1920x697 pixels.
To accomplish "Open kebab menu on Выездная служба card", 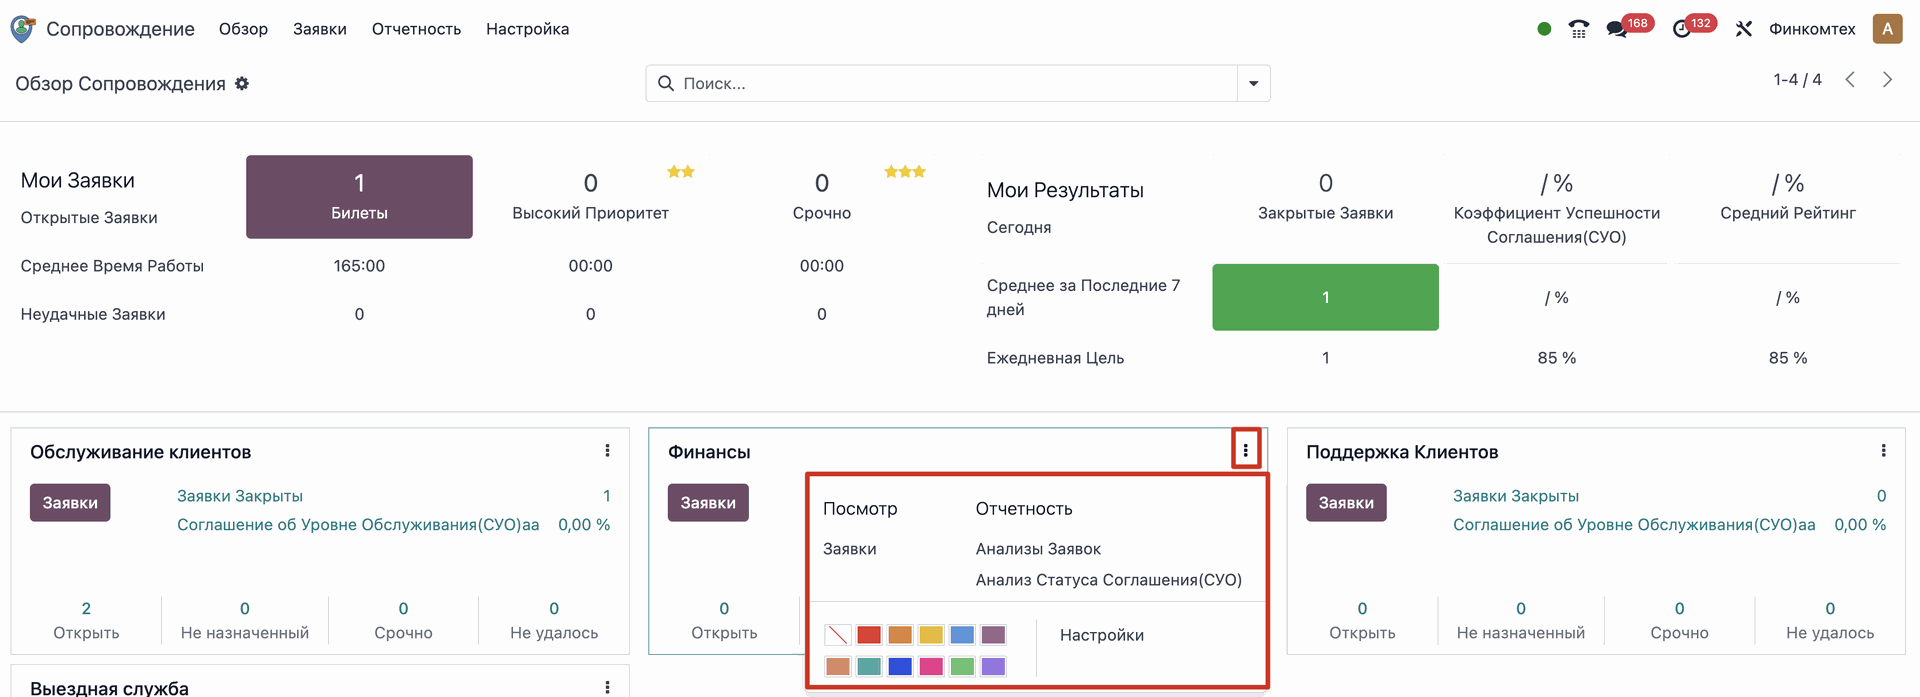I will click(607, 687).
